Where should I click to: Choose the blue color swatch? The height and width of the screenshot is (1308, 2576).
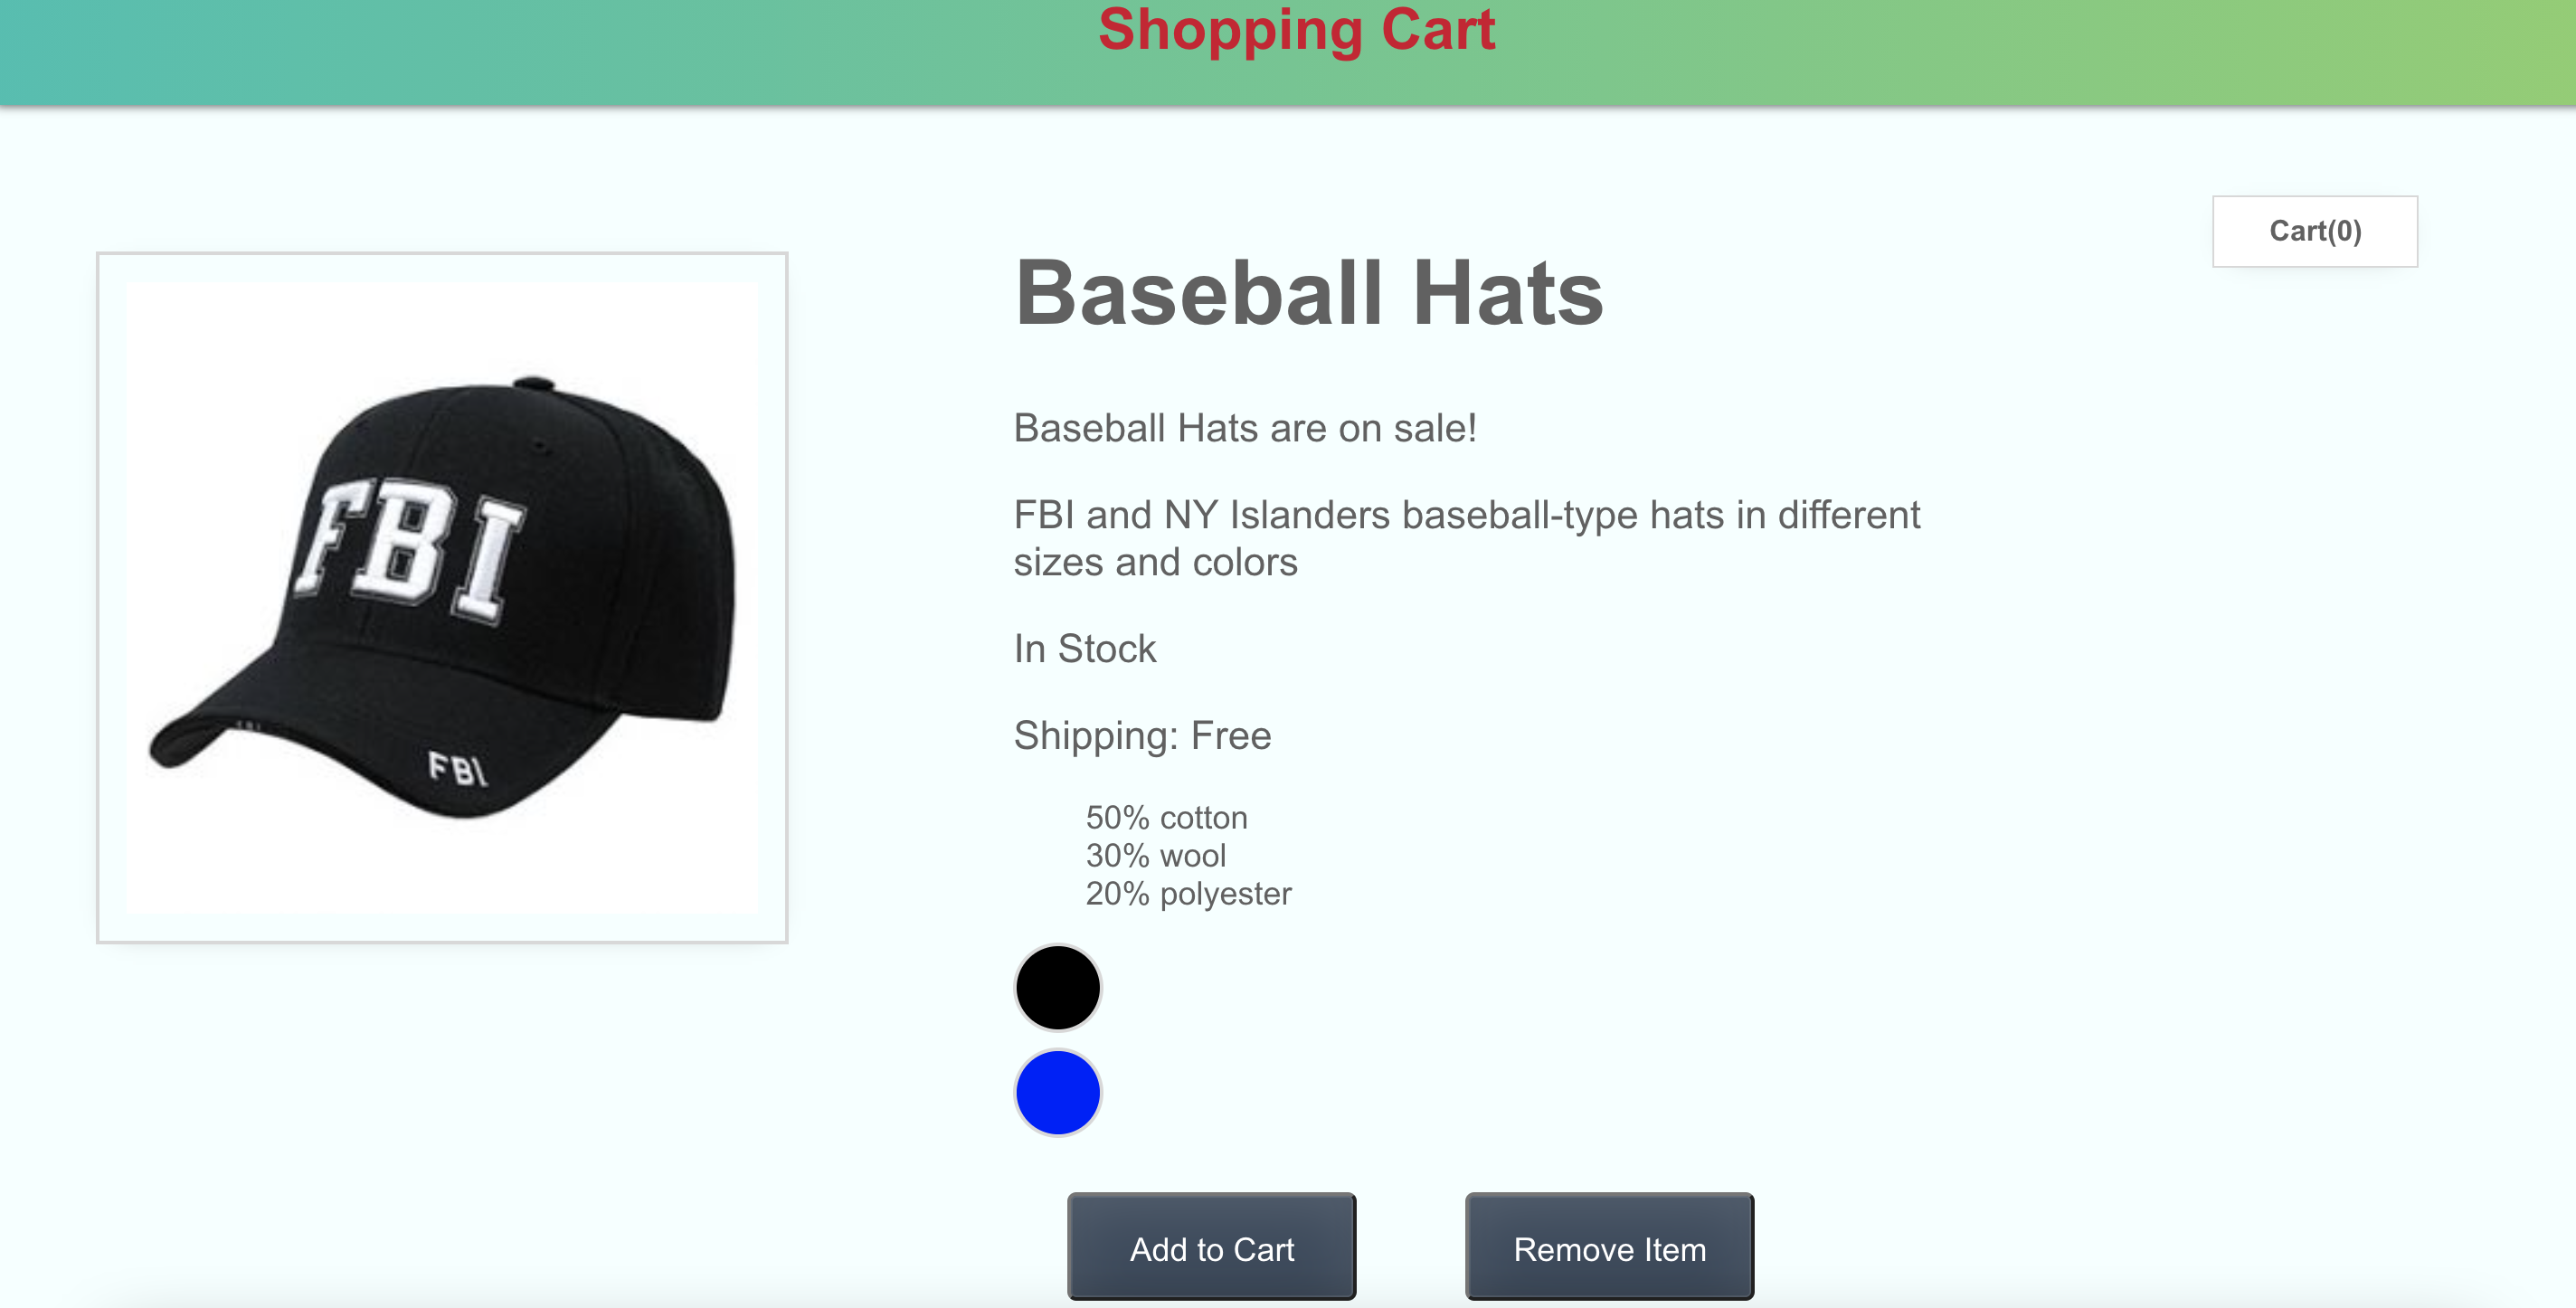pyautogui.click(x=1057, y=1092)
